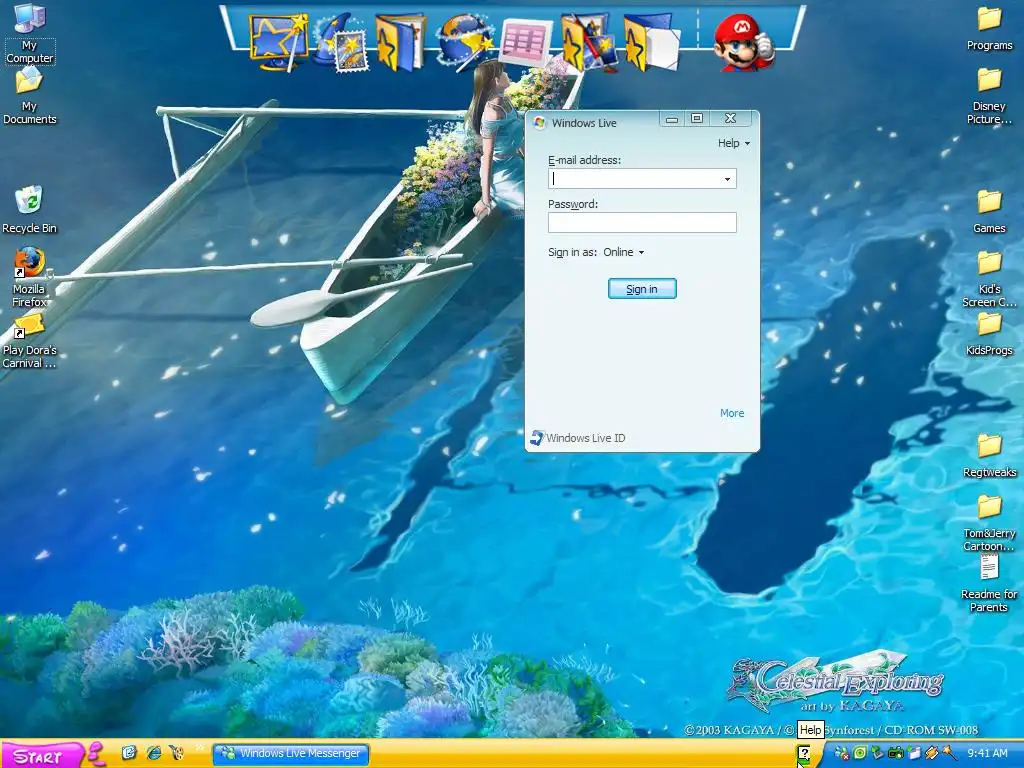Image resolution: width=1024 pixels, height=768 pixels.
Task: Open Readme for Parents document
Action: coord(989,584)
